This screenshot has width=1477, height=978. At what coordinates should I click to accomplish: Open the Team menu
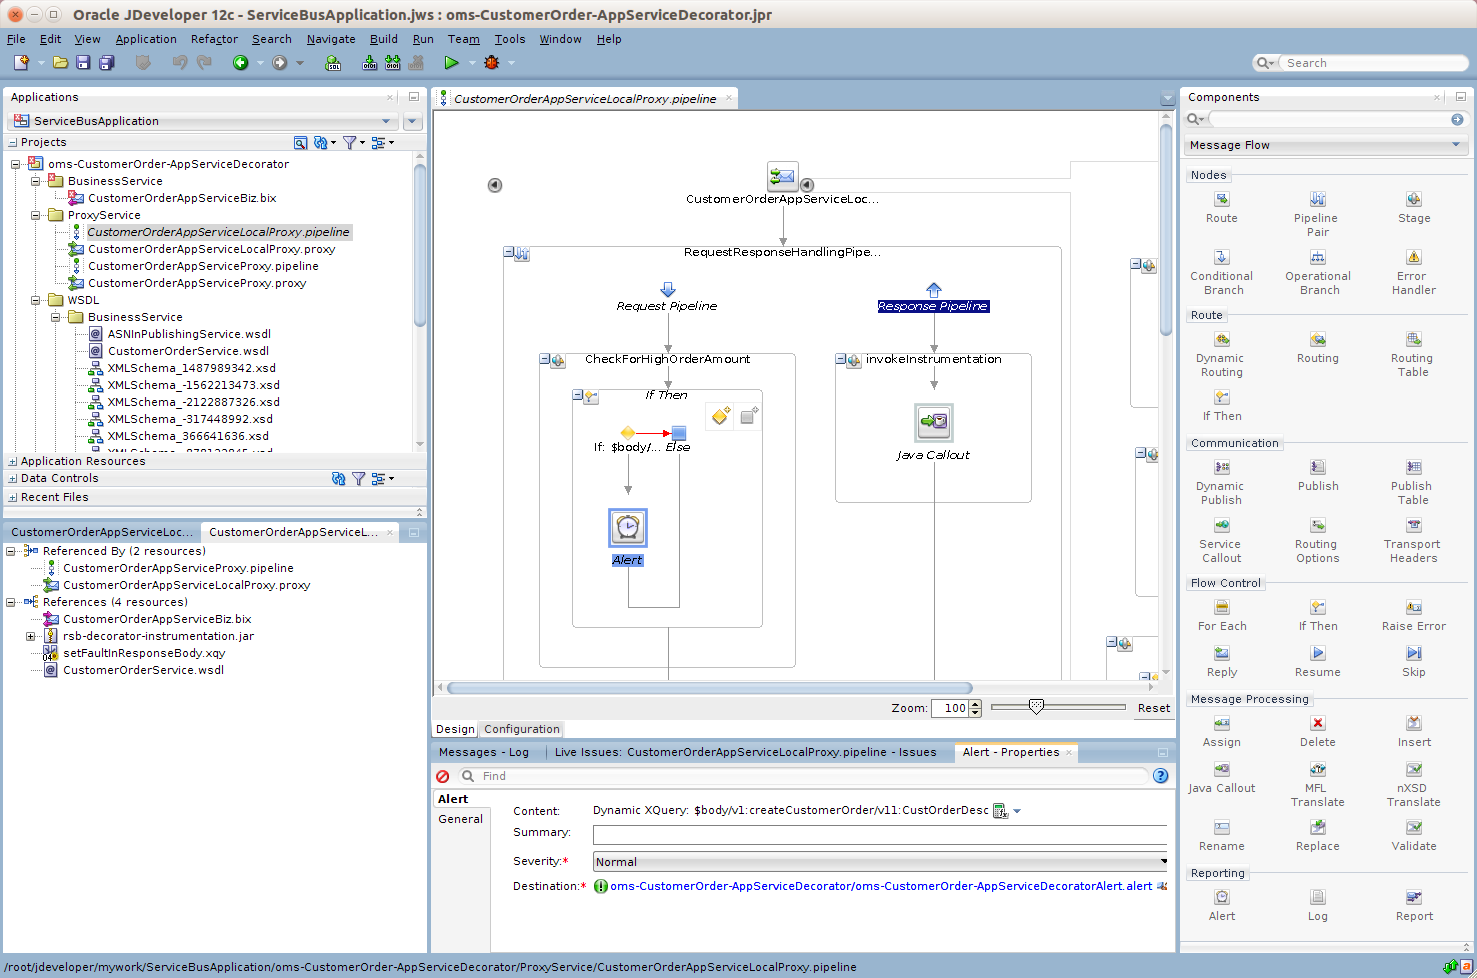pos(463,39)
